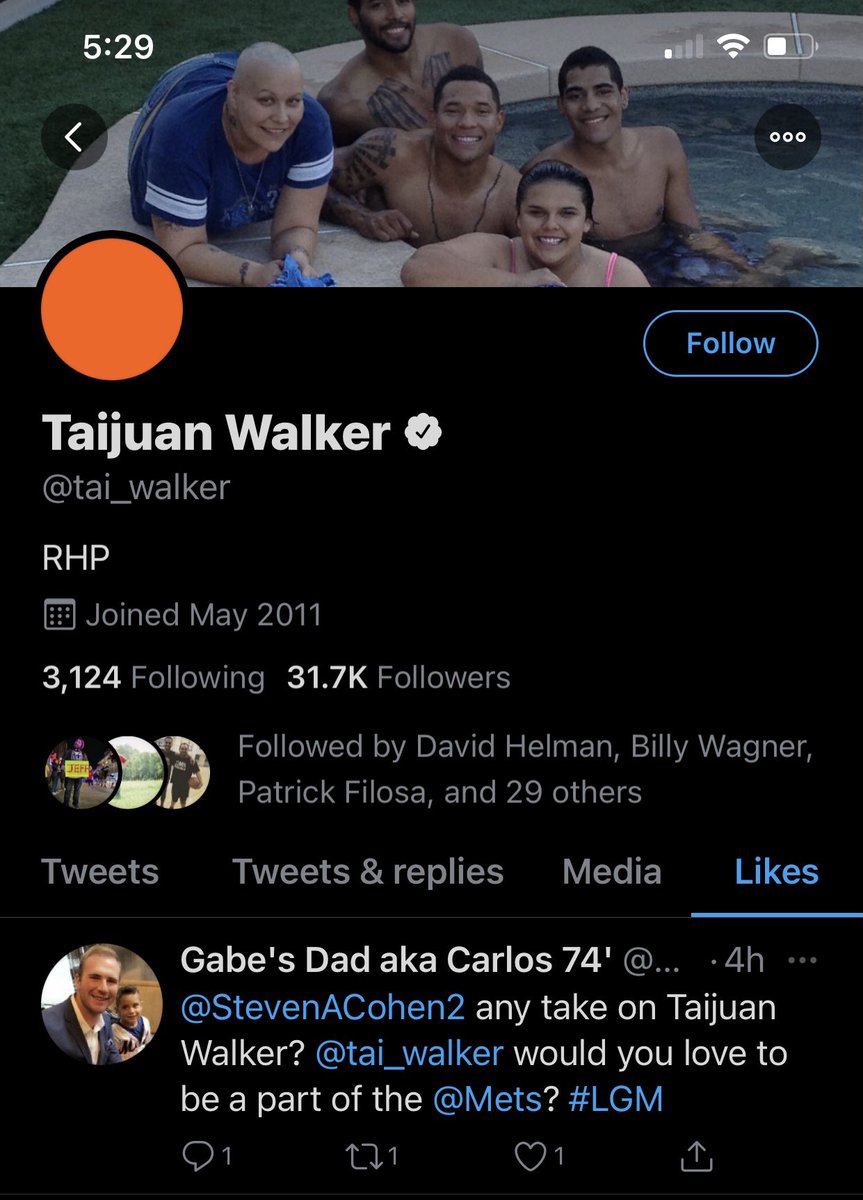Open the 3,124 Following list
Viewport: 863px width, 1200px height.
pyautogui.click(x=153, y=677)
